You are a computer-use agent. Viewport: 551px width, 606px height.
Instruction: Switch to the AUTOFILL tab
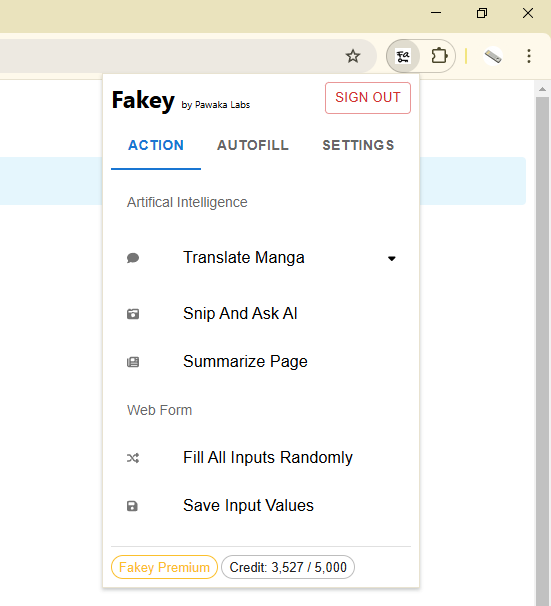(253, 146)
